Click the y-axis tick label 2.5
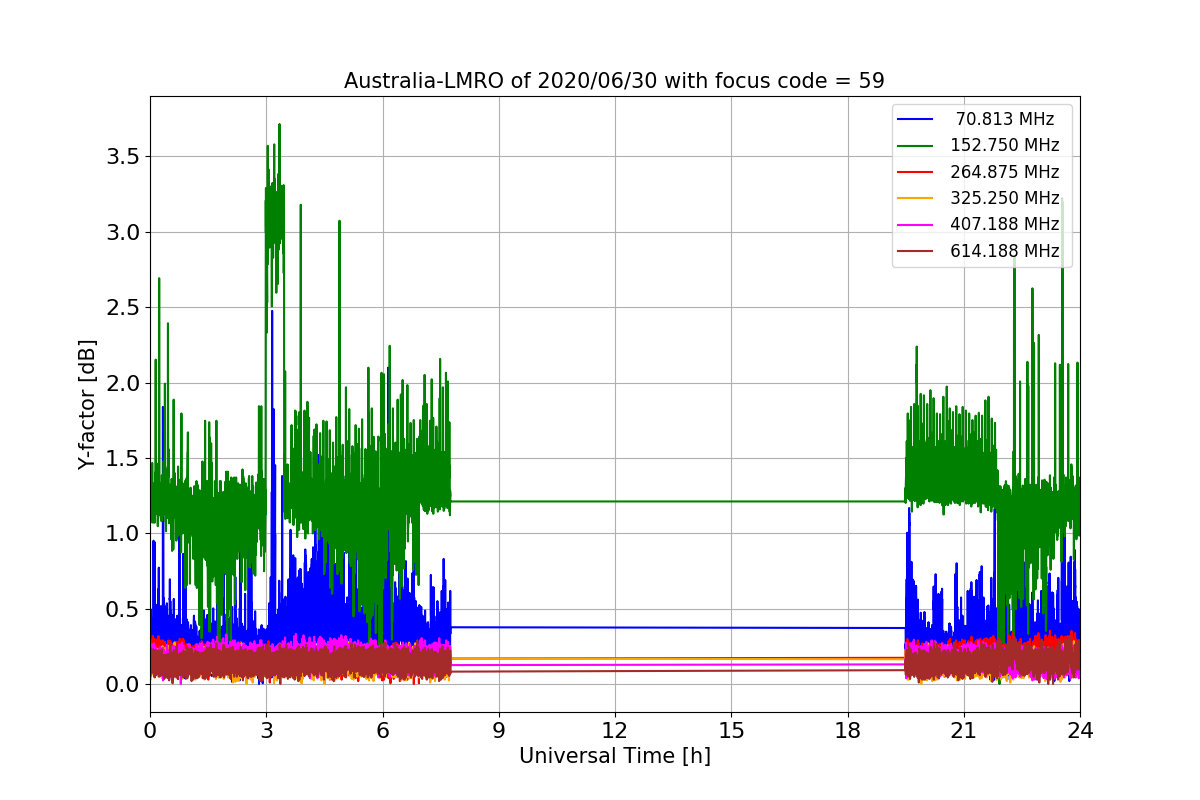This screenshot has height=800, width=1200. click(x=123, y=308)
